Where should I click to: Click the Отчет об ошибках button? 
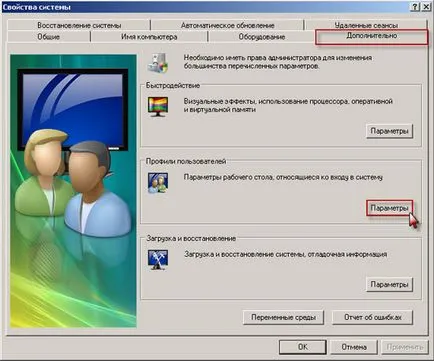(x=373, y=317)
